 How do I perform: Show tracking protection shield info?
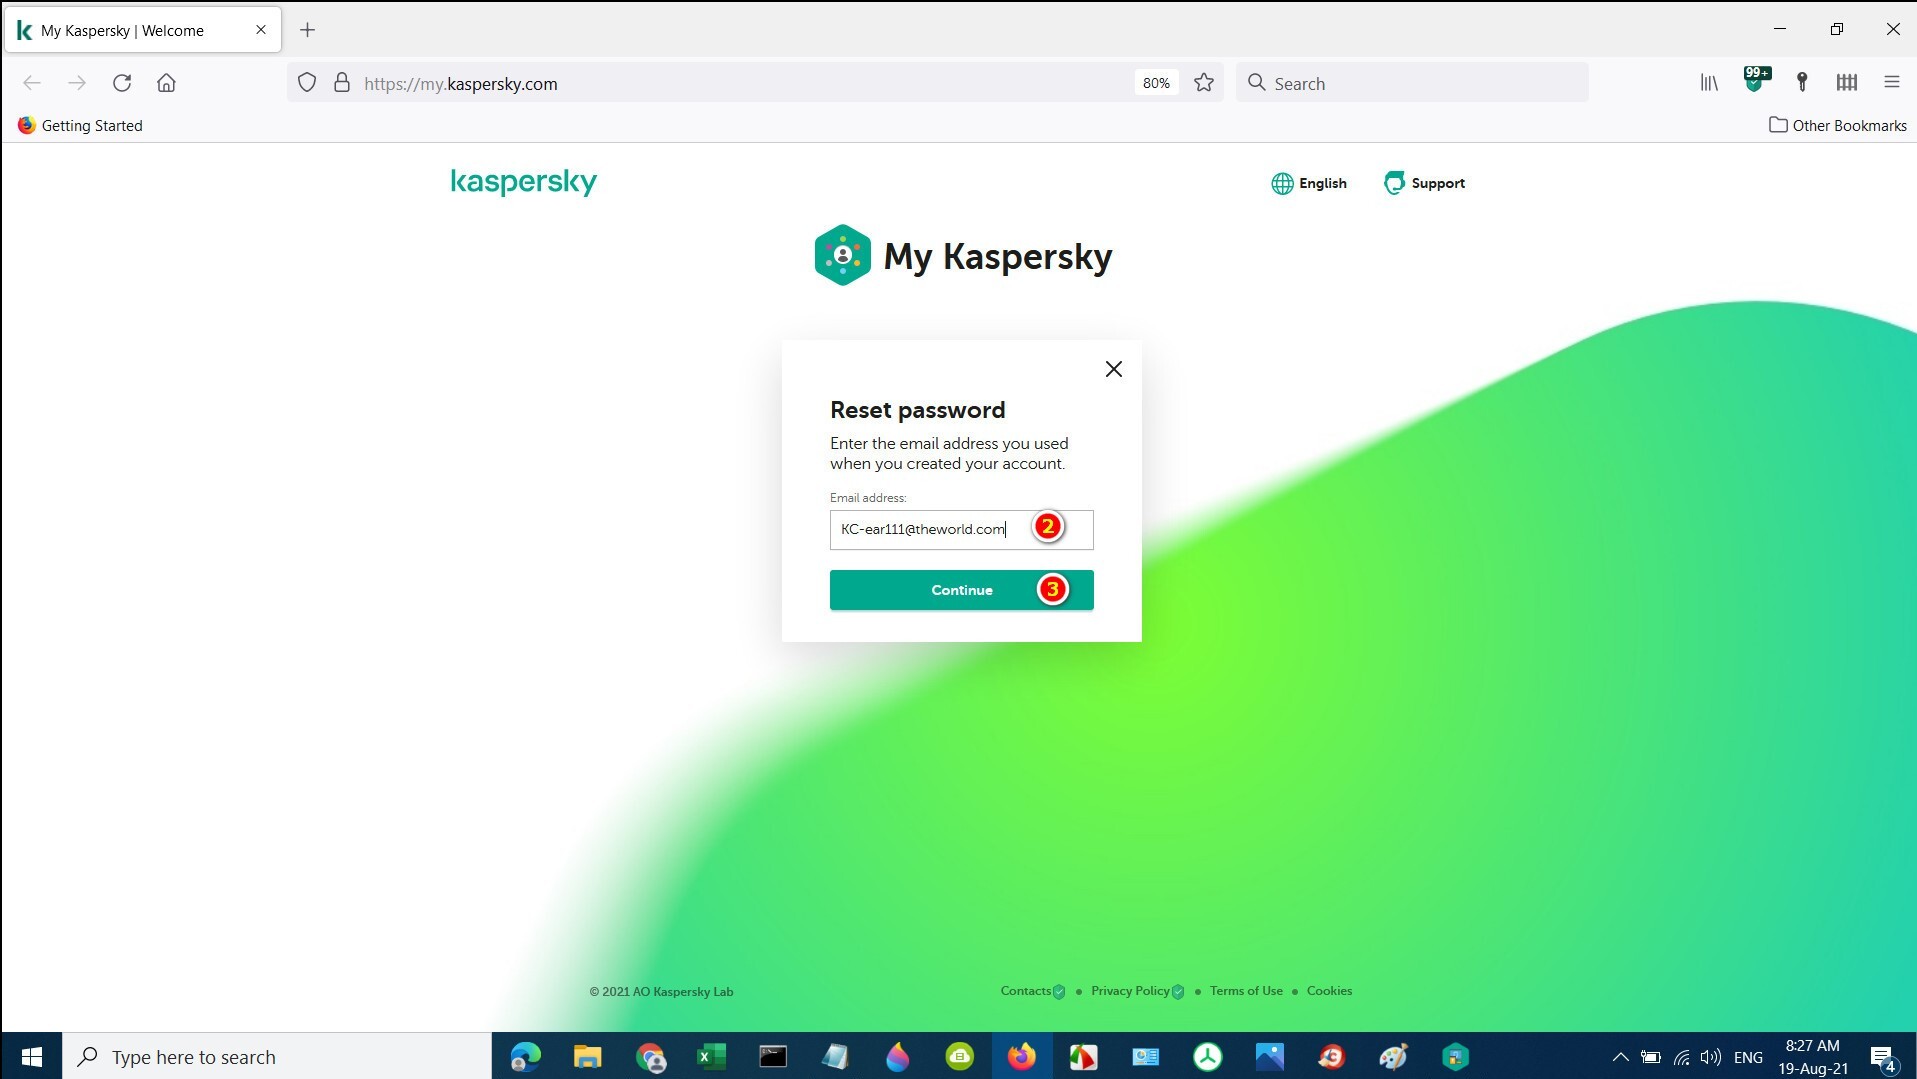click(x=307, y=83)
